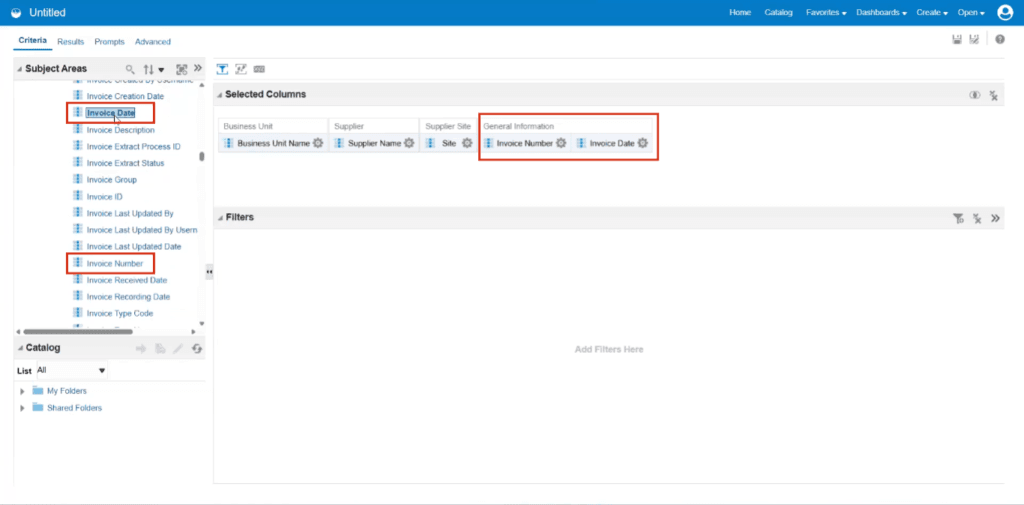1024x505 pixels.
Task: Click the Subject Areas horizontal scrollbar
Action: [x=78, y=332]
